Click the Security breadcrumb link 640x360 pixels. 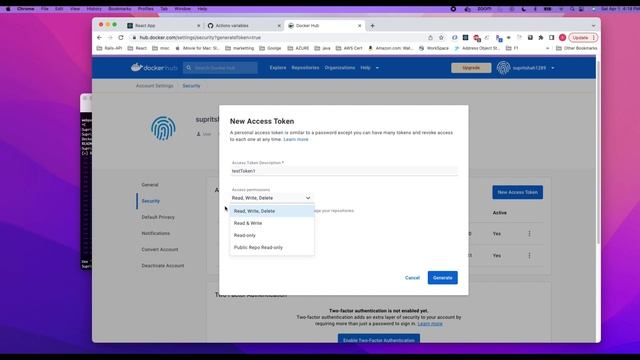[x=191, y=86]
